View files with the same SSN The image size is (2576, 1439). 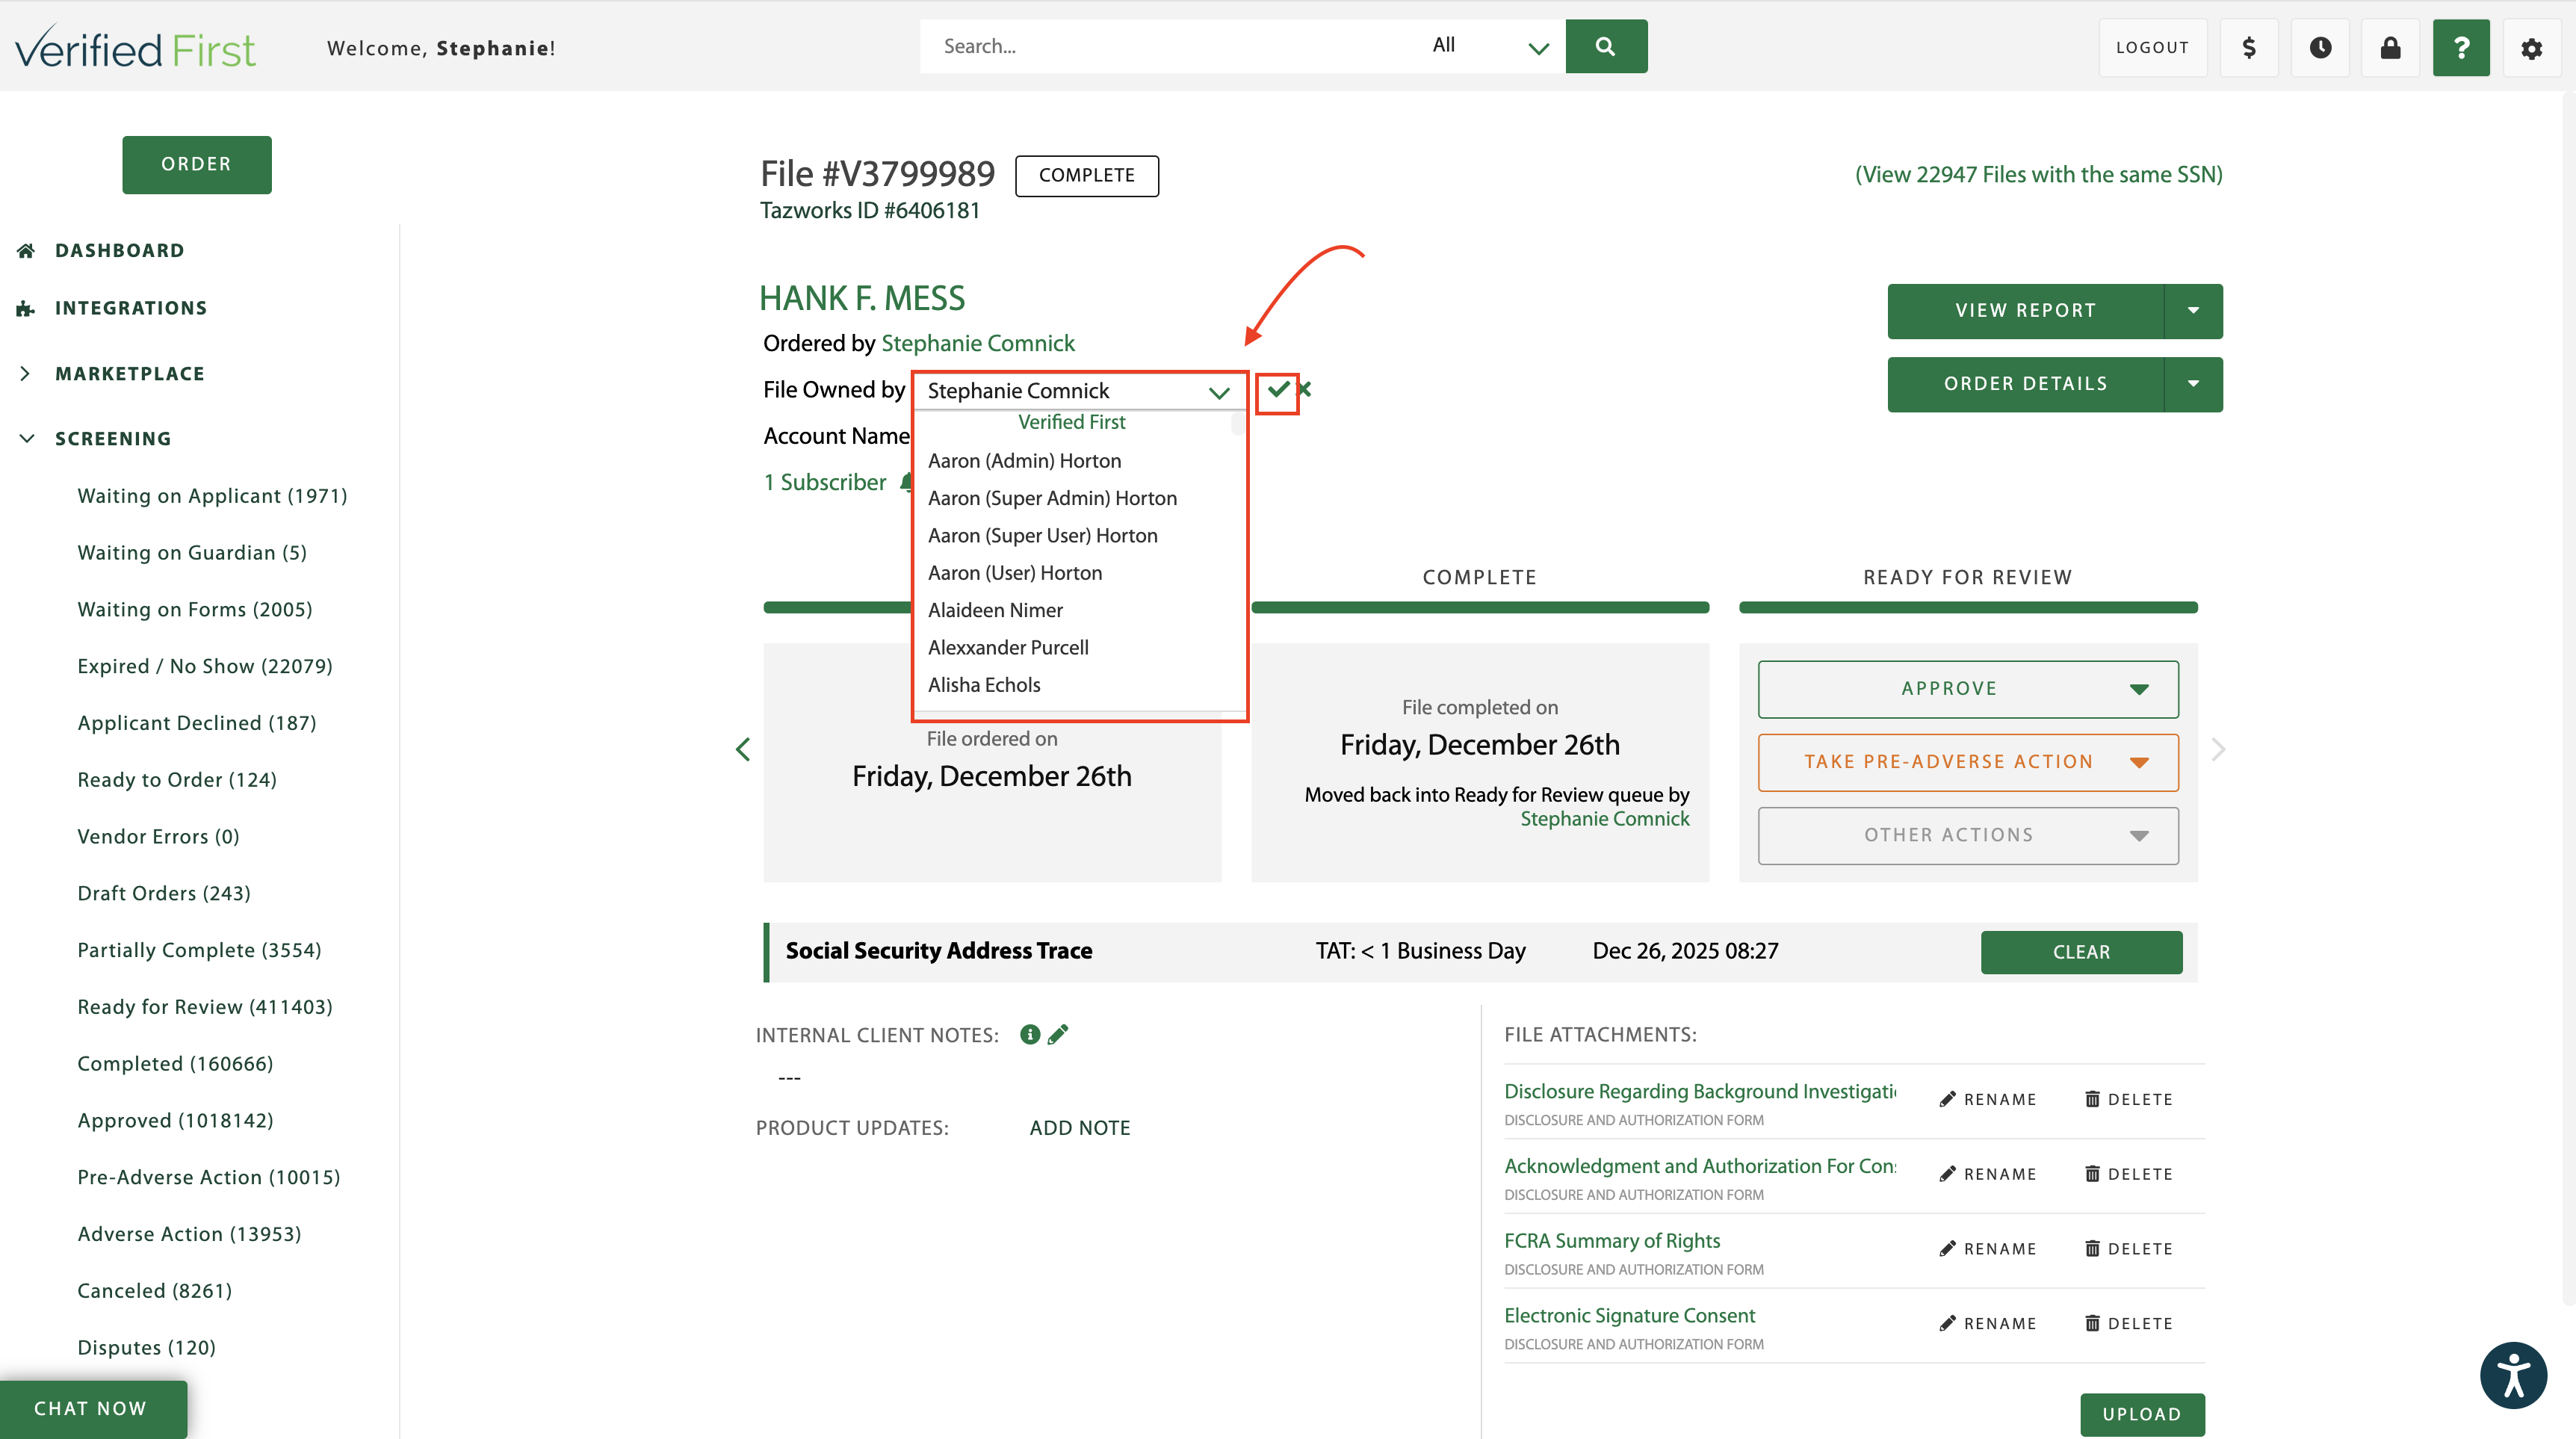click(x=2038, y=174)
